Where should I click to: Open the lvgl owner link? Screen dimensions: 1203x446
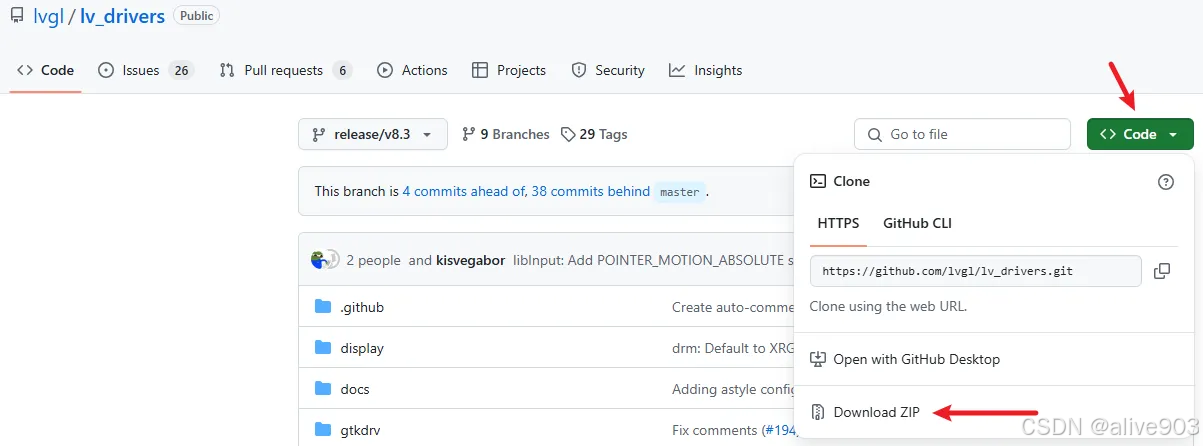coord(46,16)
